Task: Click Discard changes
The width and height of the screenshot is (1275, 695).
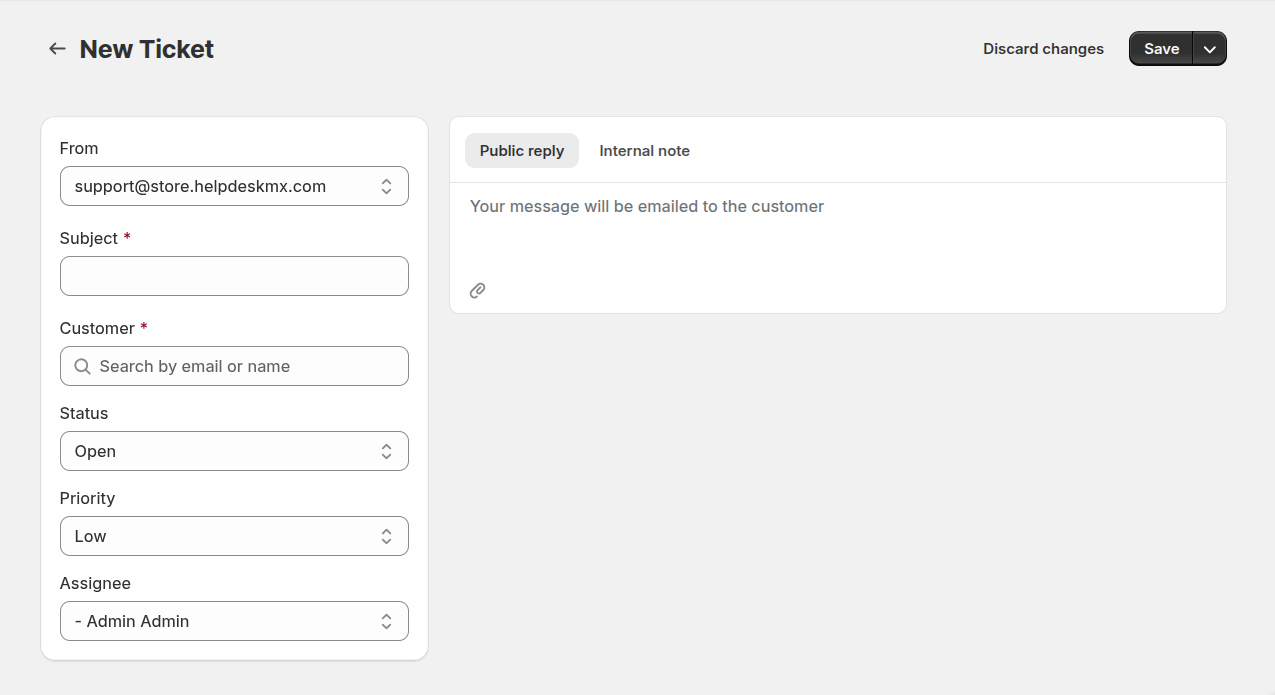Action: (1043, 49)
